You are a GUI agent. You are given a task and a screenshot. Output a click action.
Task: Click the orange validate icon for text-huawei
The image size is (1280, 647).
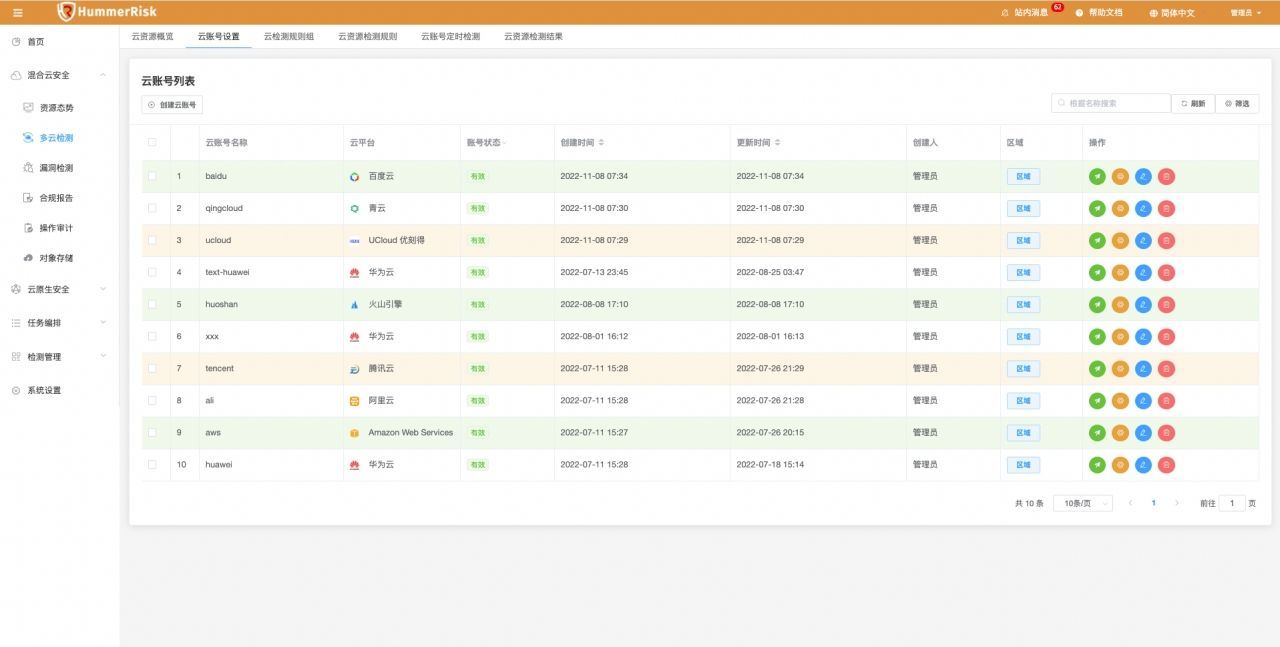(x=1120, y=273)
